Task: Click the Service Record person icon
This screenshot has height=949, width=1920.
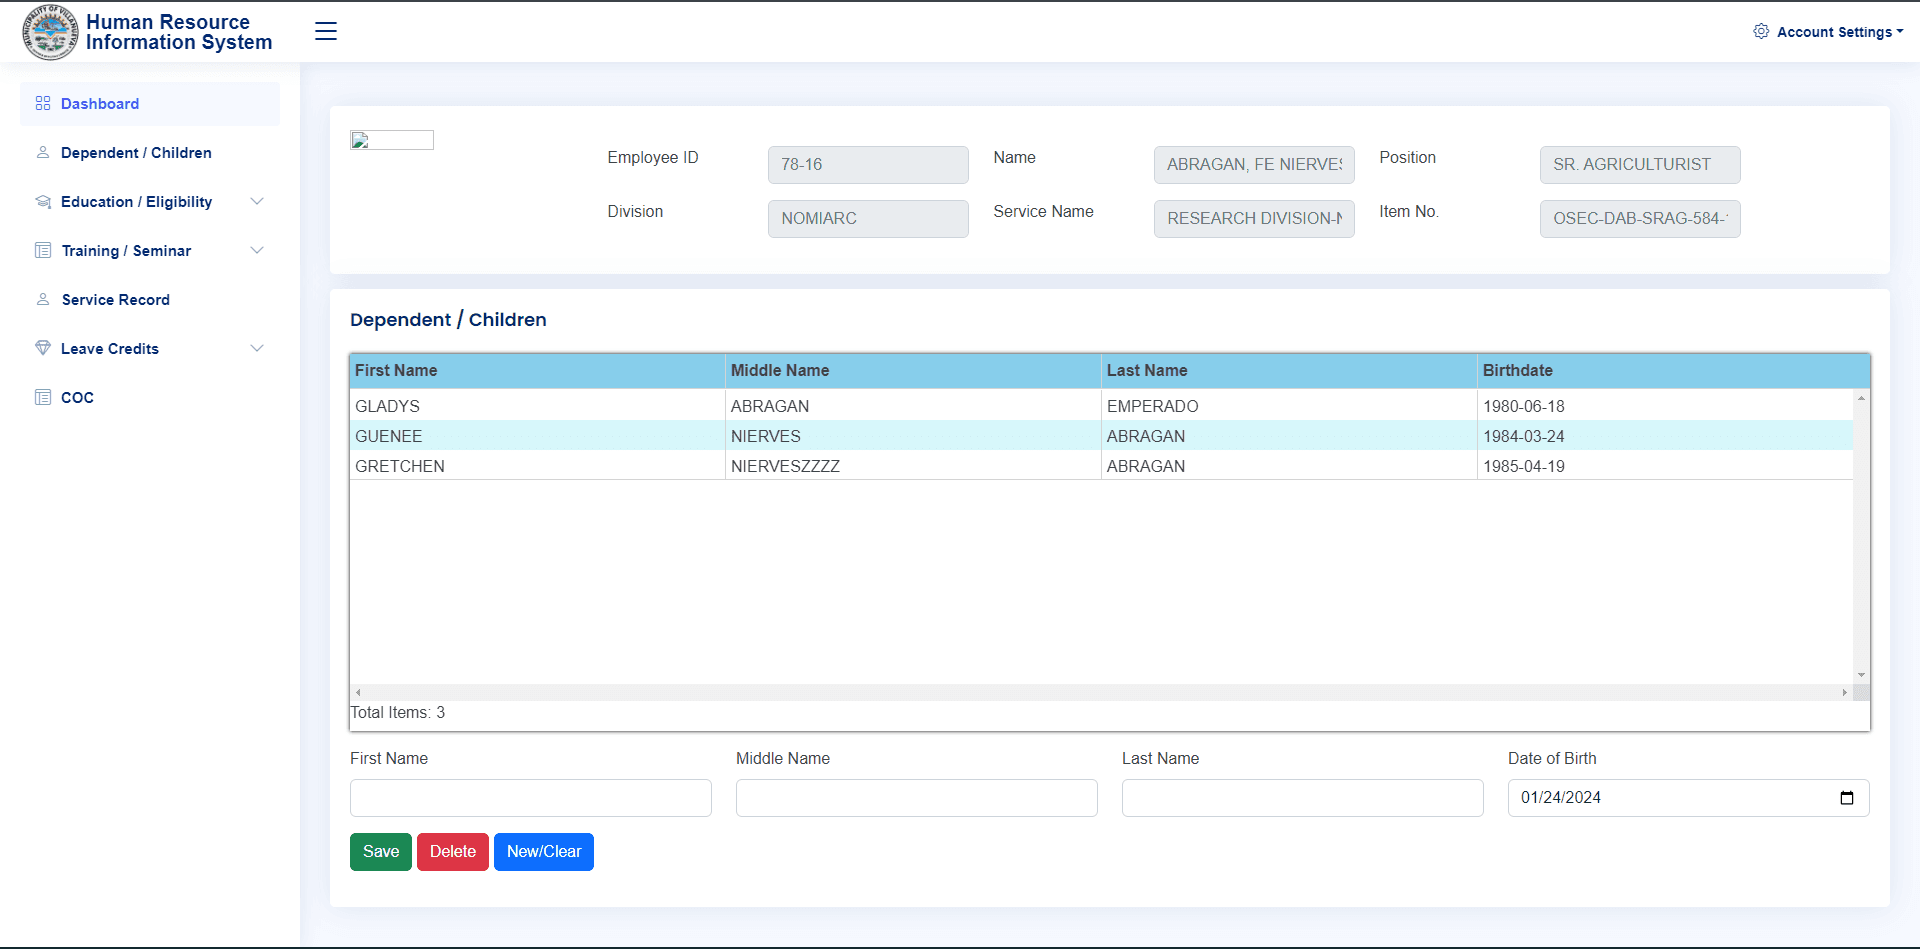Action: coord(43,300)
